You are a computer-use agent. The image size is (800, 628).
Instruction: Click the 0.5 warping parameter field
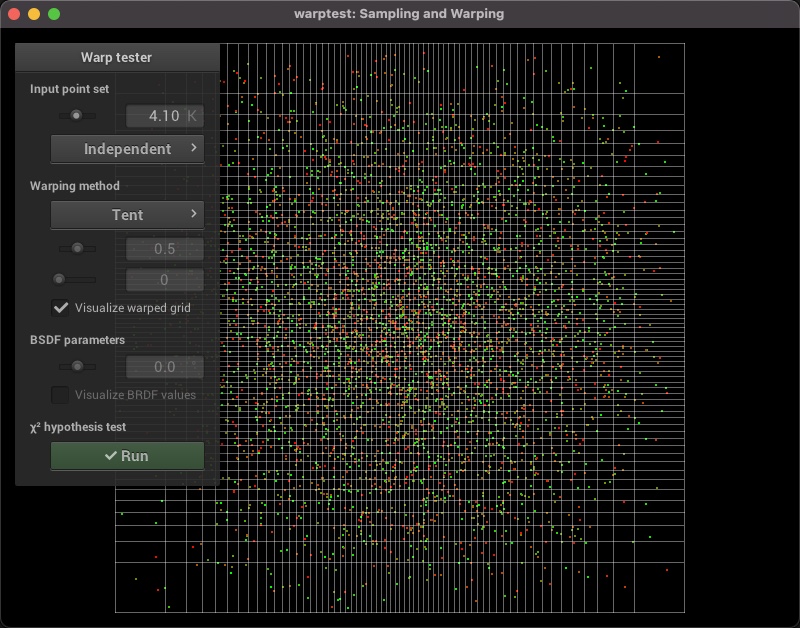[164, 249]
